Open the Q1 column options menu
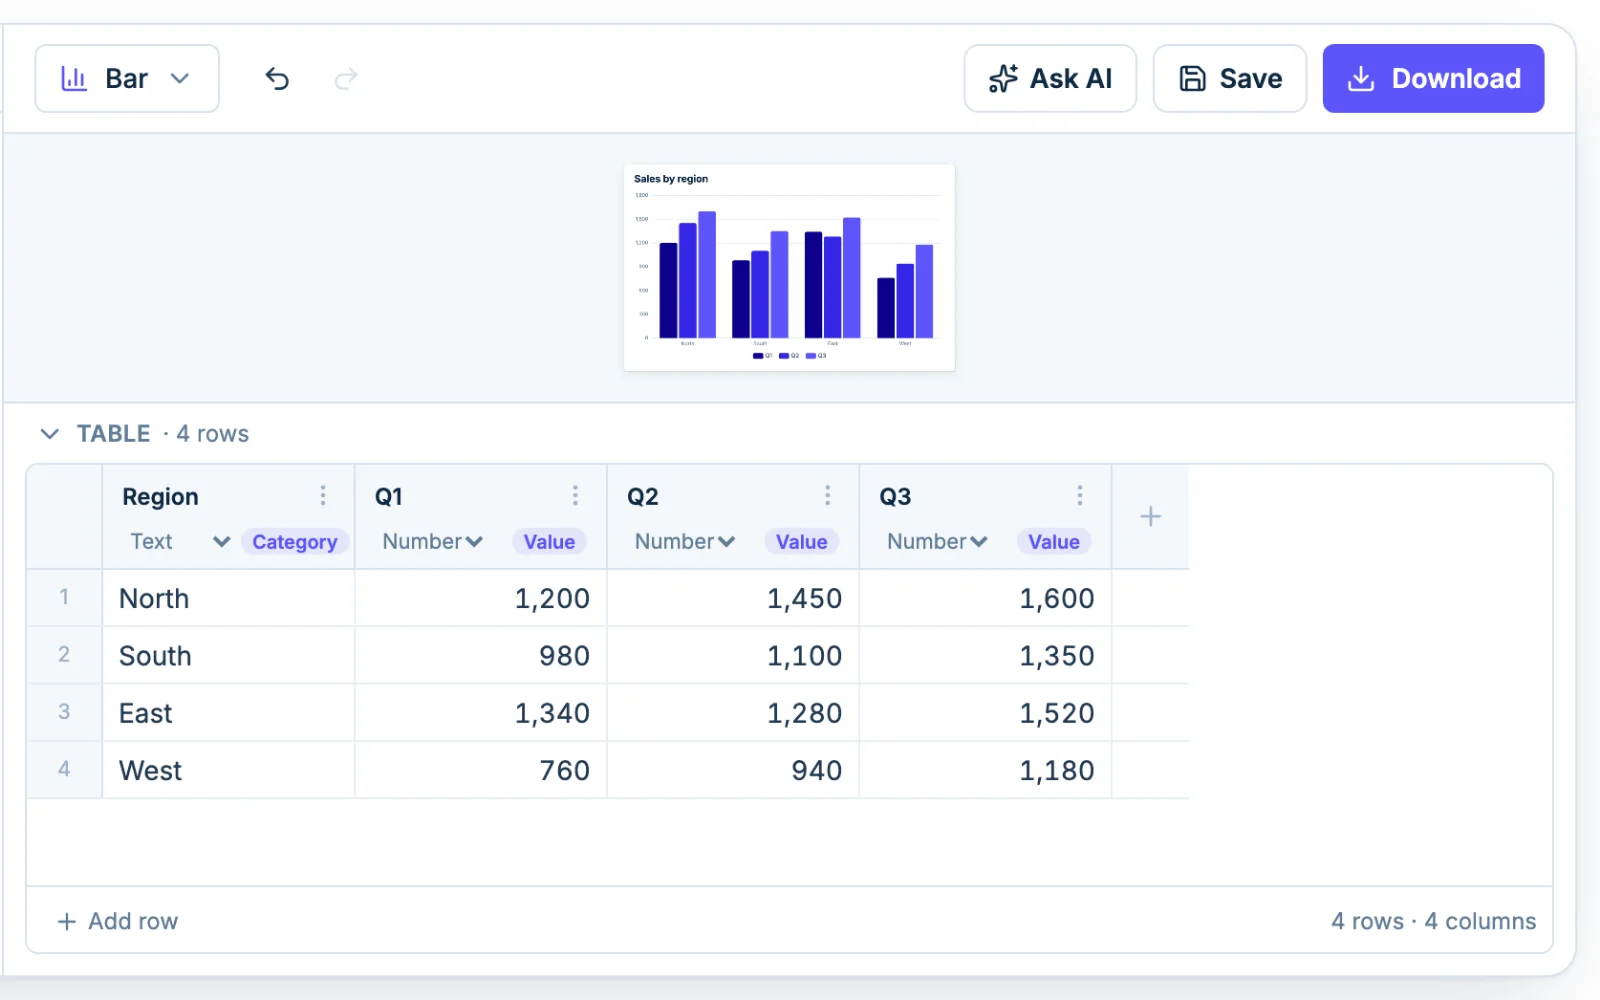This screenshot has width=1600, height=1000. click(575, 496)
